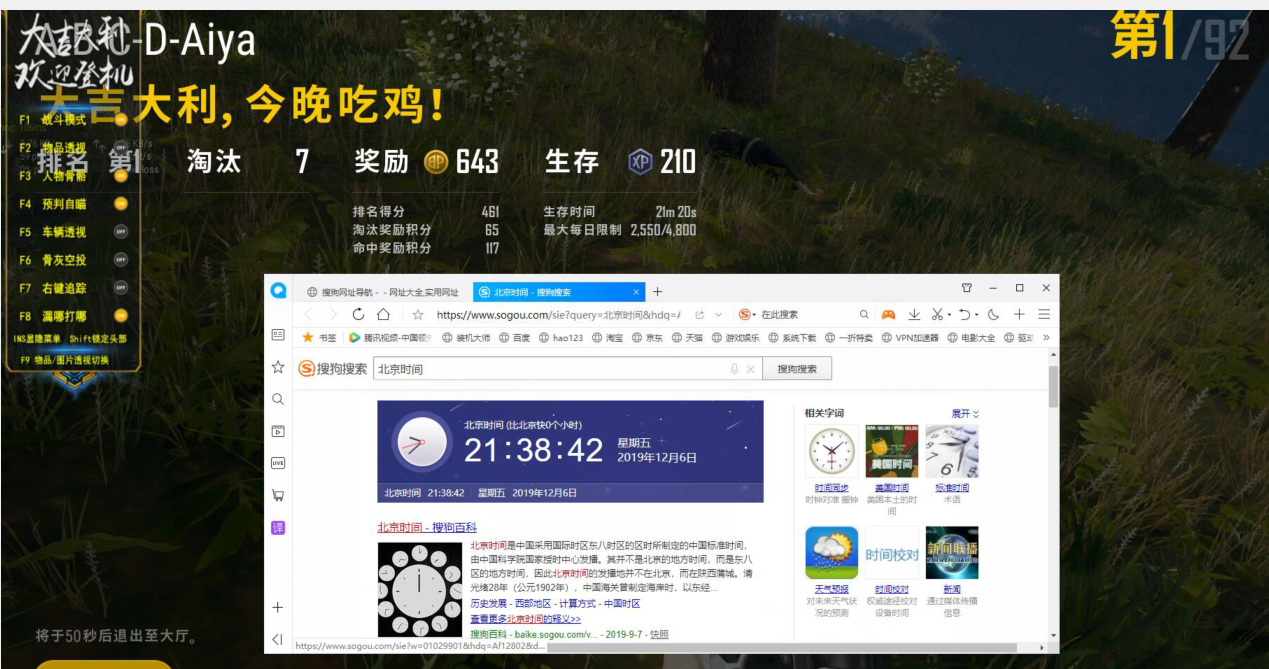
Task: Open the Sogou search engine selector dropdown
Action: (x=747, y=314)
